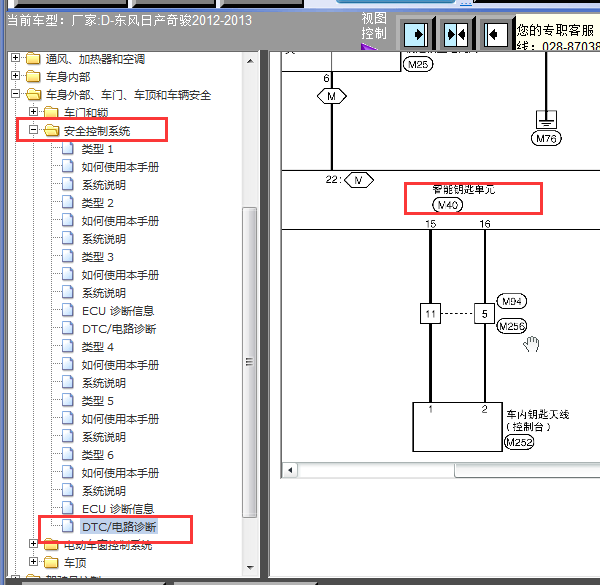Click the M256 connector label
The height and width of the screenshot is (585, 600).
pyautogui.click(x=512, y=326)
